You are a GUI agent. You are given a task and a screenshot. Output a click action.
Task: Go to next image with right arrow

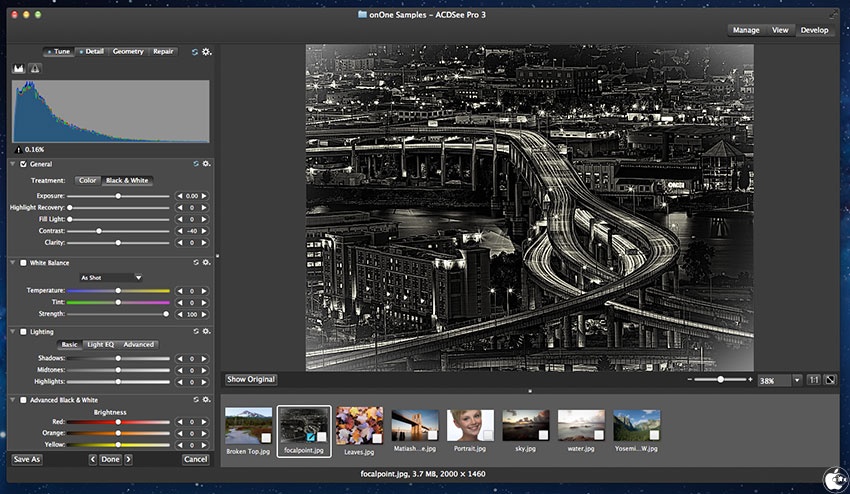pos(128,459)
